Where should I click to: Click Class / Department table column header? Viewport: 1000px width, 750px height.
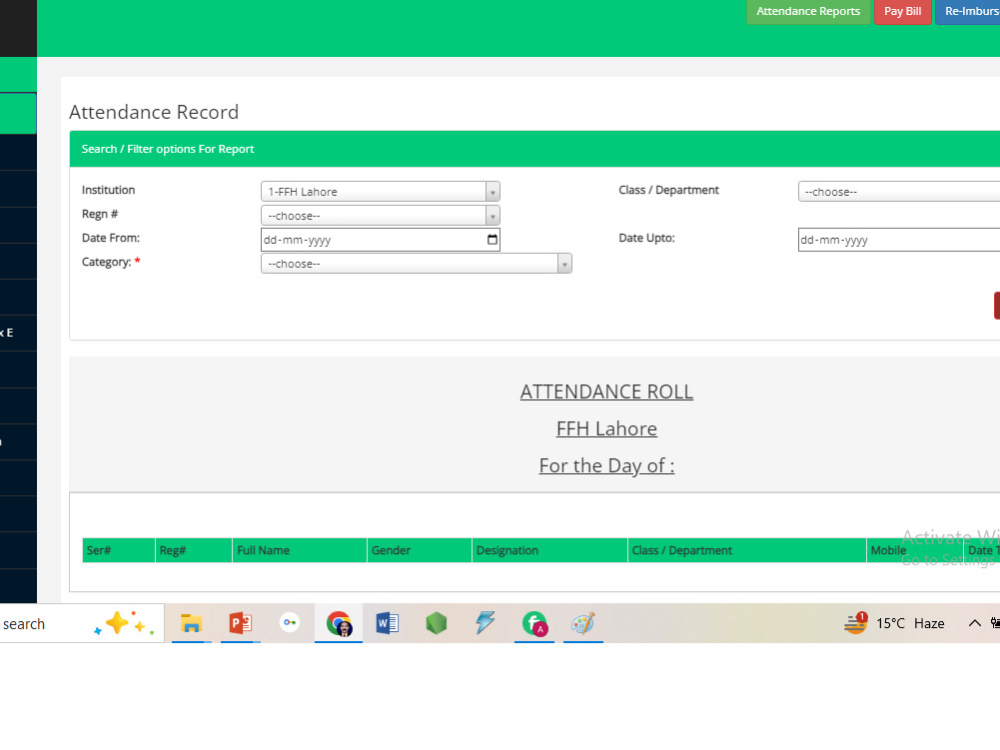(x=747, y=550)
